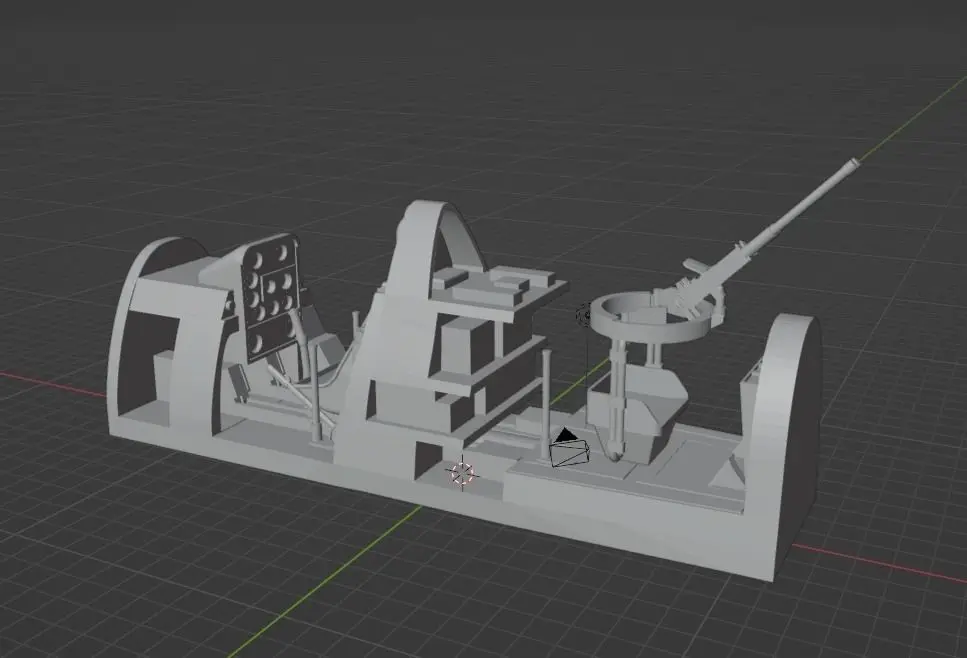
Task: Select the camera object in the viewport
Action: click(569, 450)
